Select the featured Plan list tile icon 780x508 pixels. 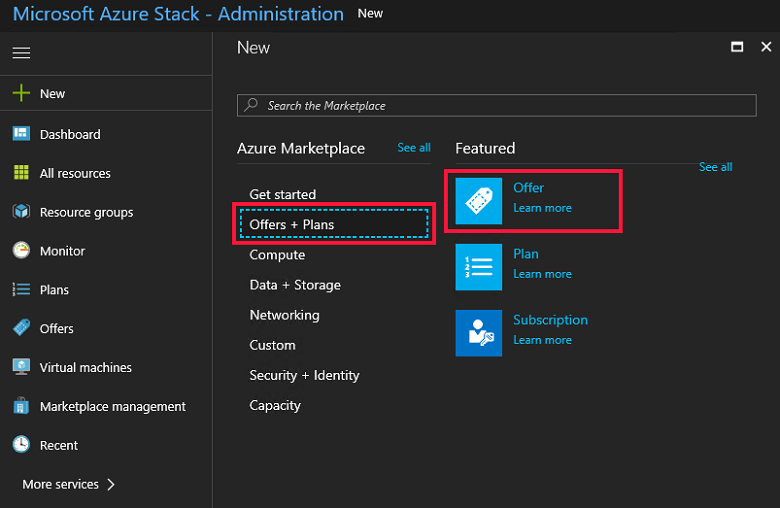tap(478, 266)
